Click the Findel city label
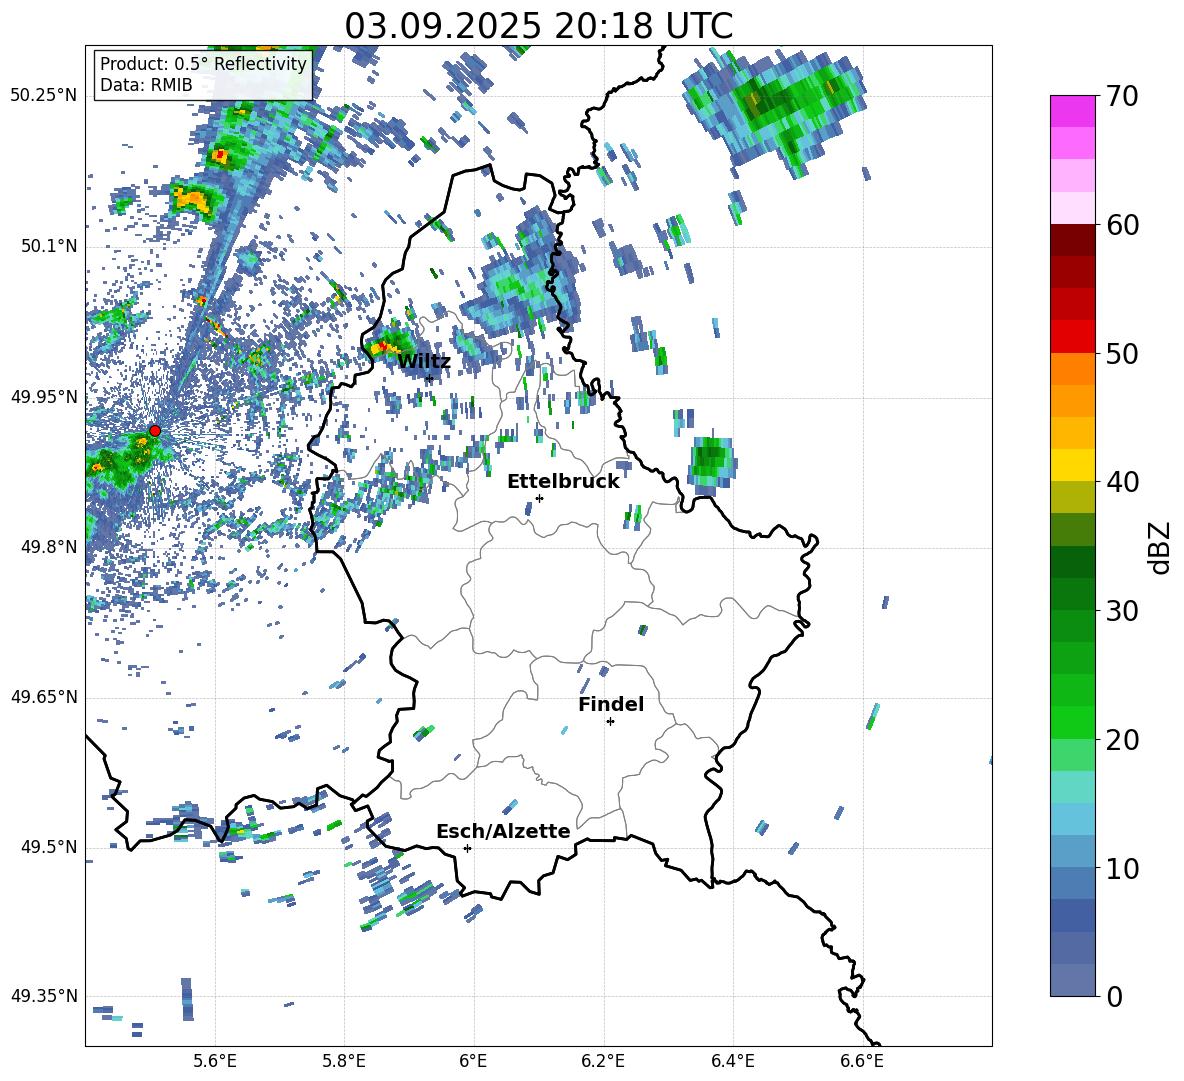 [611, 704]
